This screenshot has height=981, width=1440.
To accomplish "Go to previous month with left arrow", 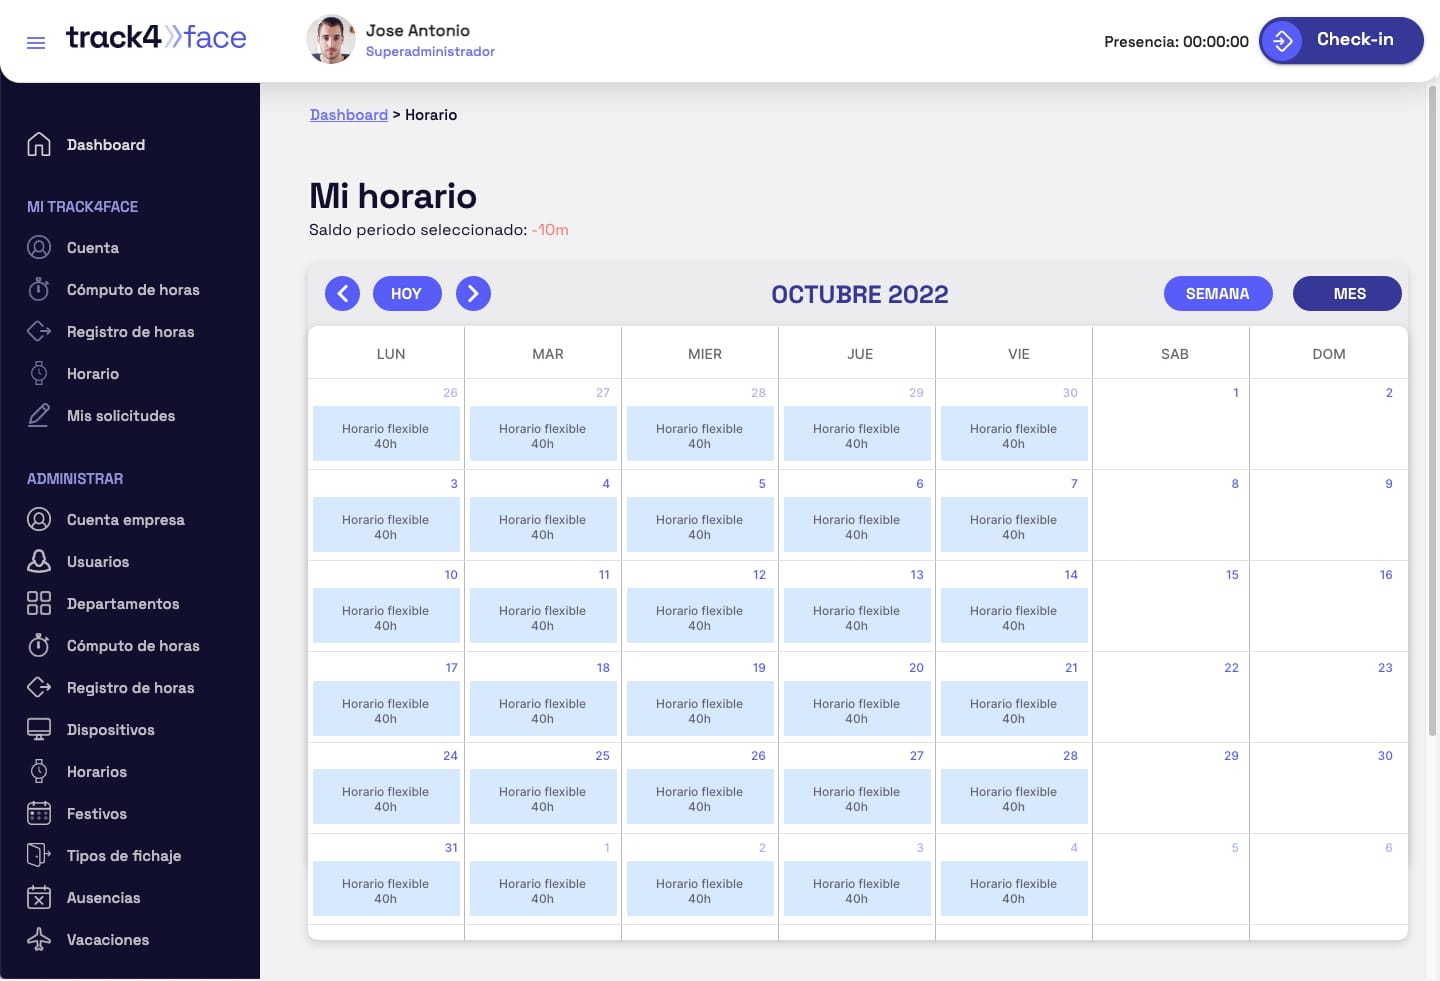I will click(x=342, y=294).
